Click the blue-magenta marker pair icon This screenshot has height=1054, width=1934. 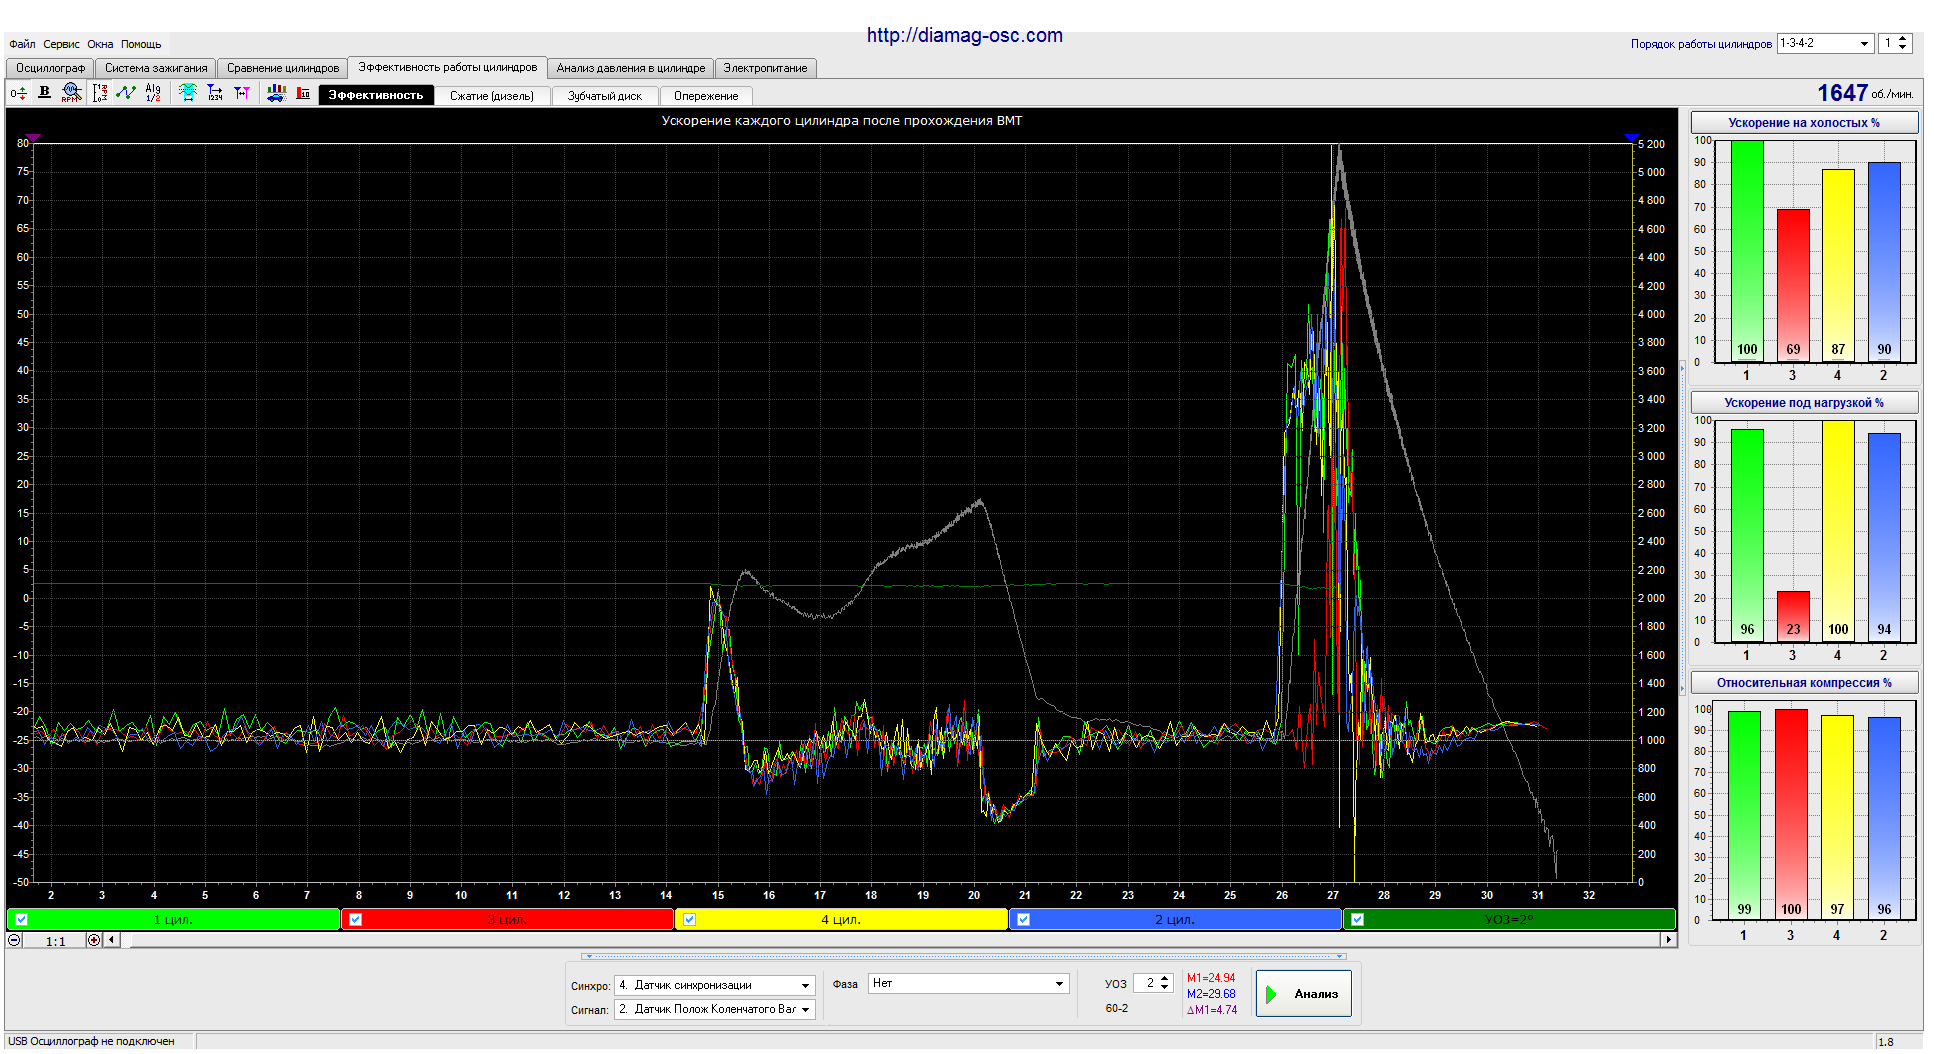point(242,93)
